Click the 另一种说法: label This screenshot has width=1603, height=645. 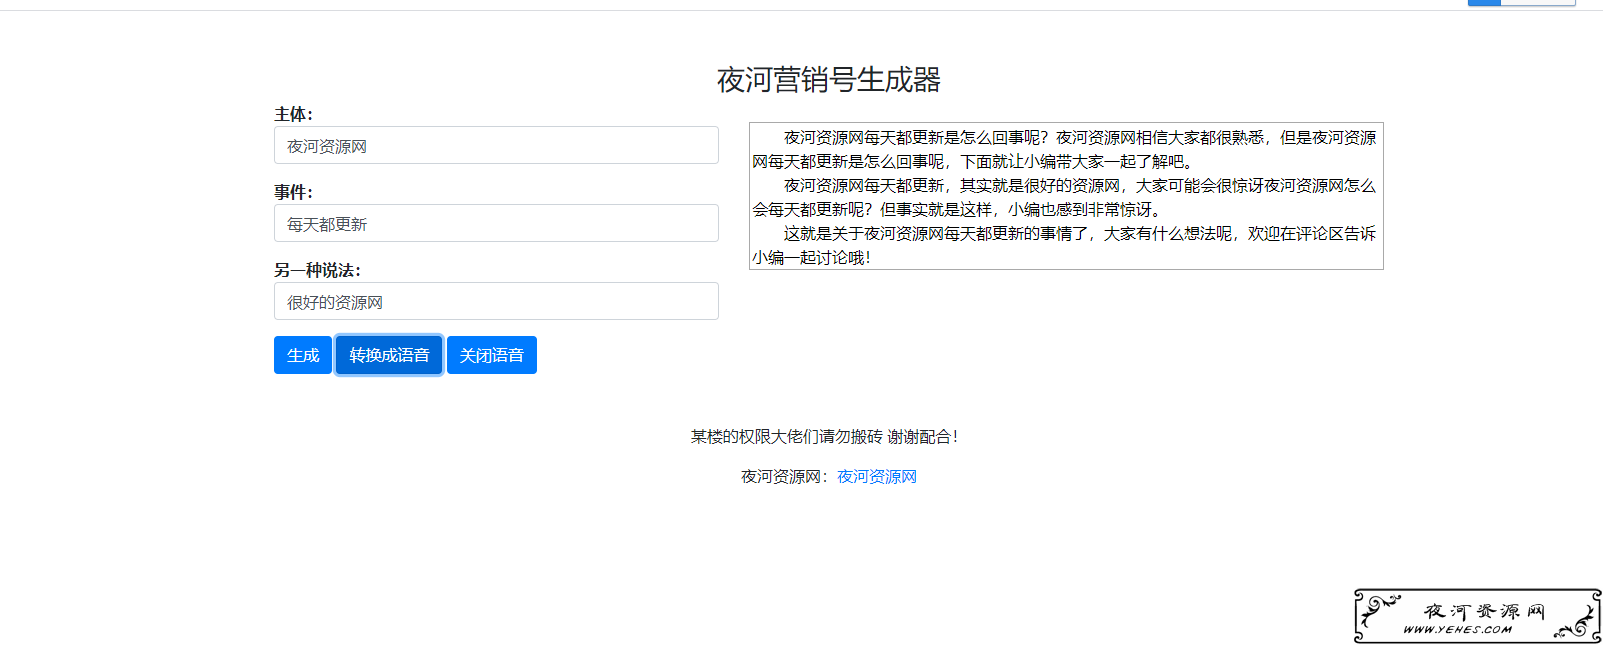tap(318, 270)
